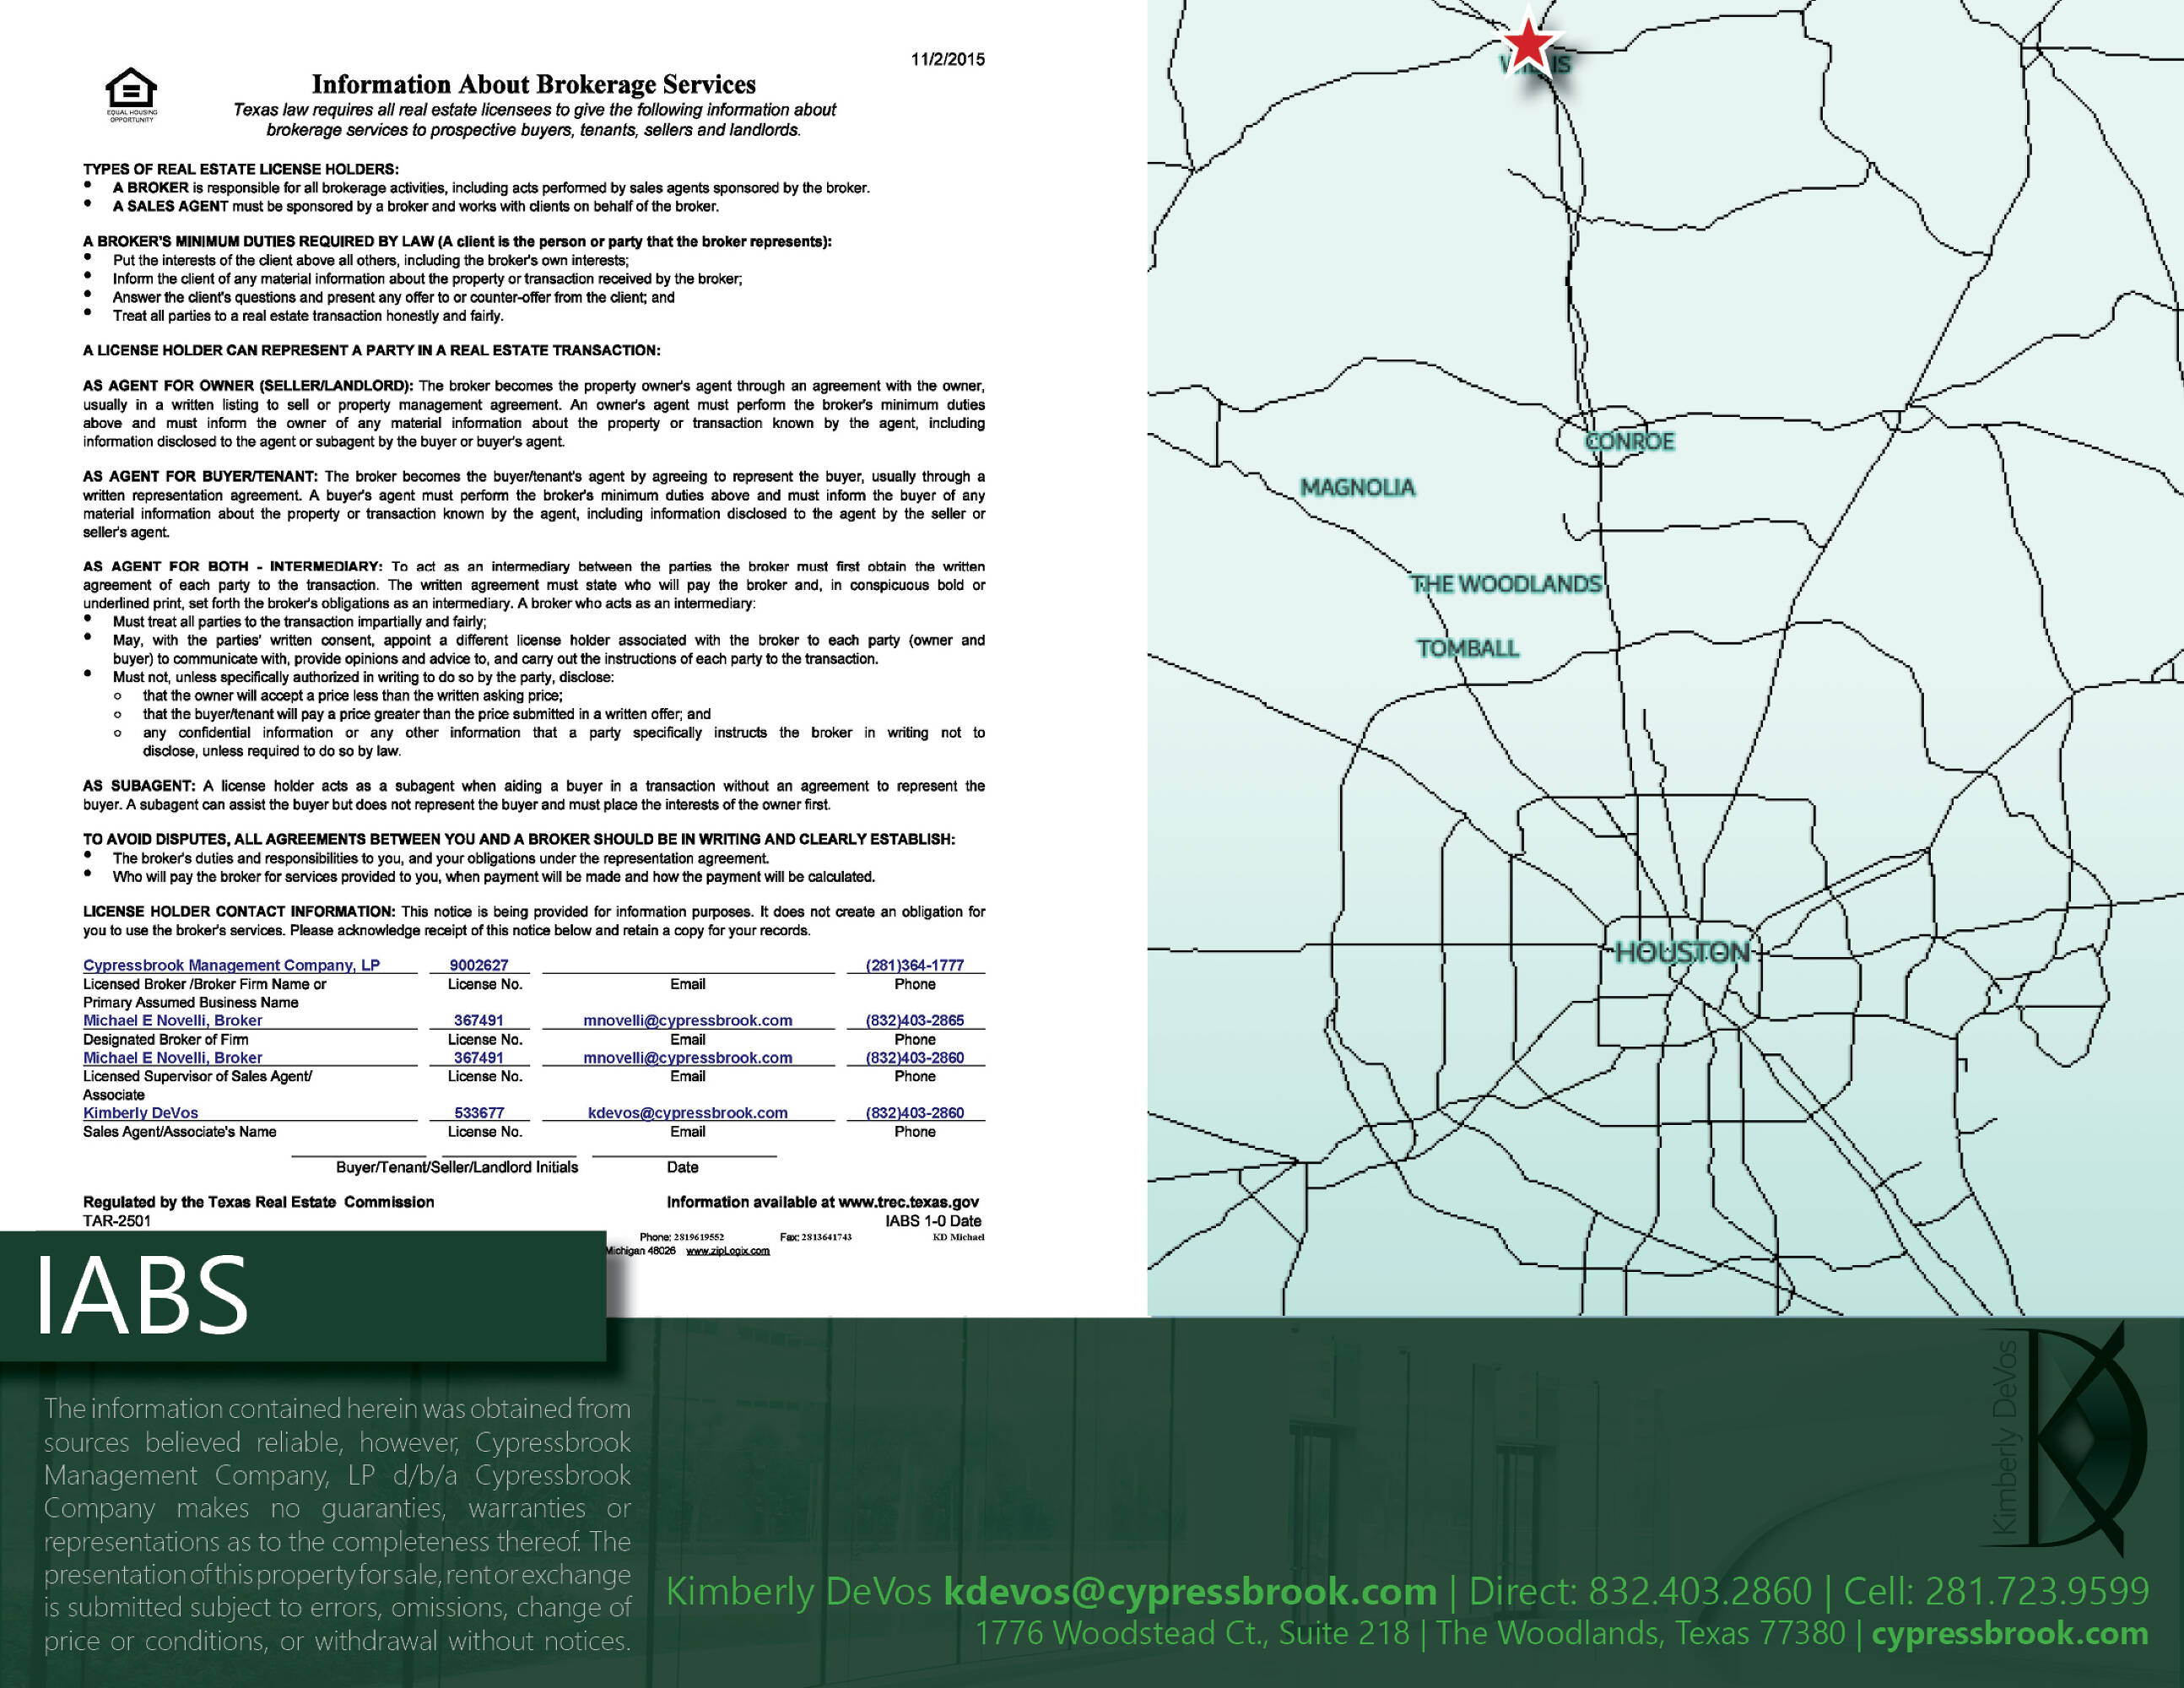Click the red star map marker
Image resolution: width=2184 pixels, height=1688 pixels.
tap(1529, 43)
